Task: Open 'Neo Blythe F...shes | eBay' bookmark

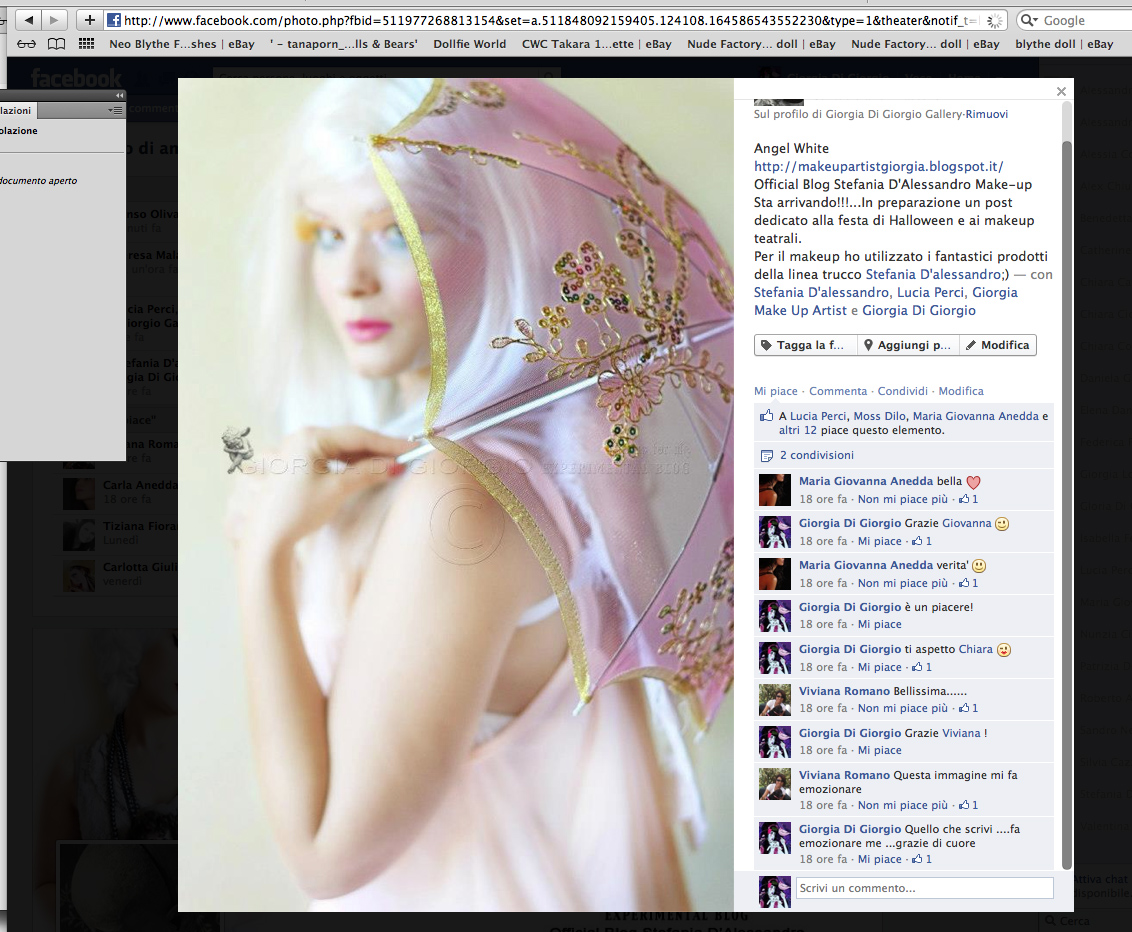Action: (182, 44)
